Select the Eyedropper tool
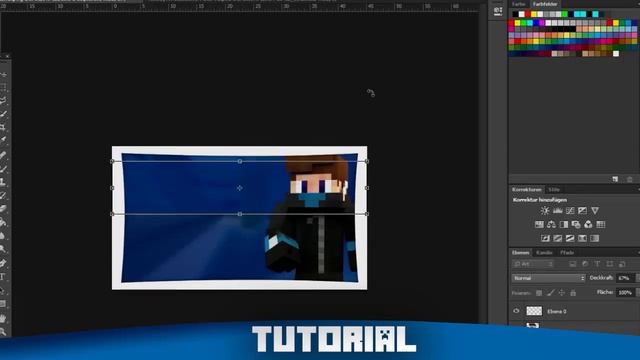Viewport: 640px width, 360px height. tap(4, 141)
